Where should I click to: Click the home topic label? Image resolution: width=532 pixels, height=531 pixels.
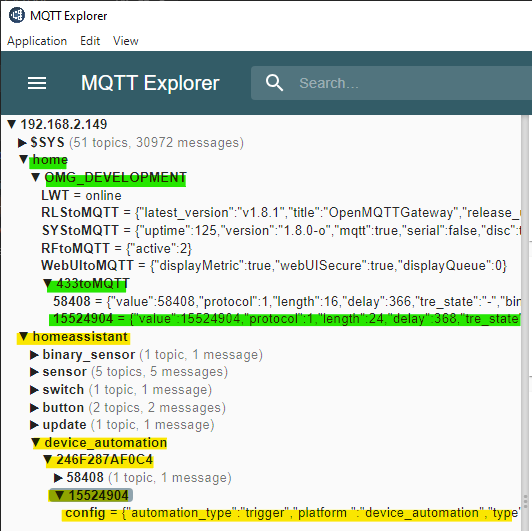[x=50, y=160]
